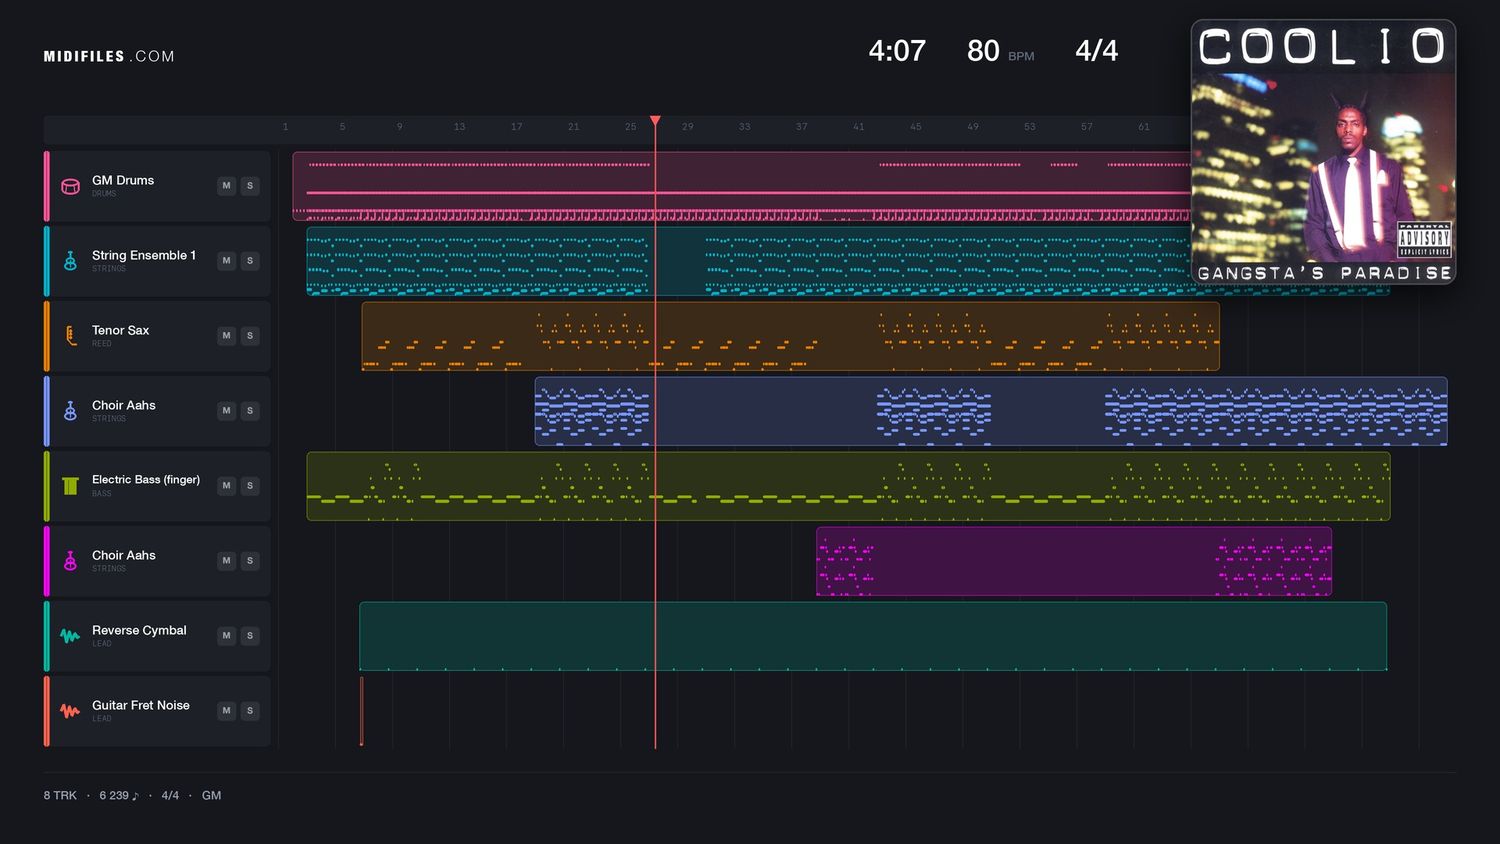Click the String Ensemble 1 track name
The width and height of the screenshot is (1500, 844).
tap(144, 256)
